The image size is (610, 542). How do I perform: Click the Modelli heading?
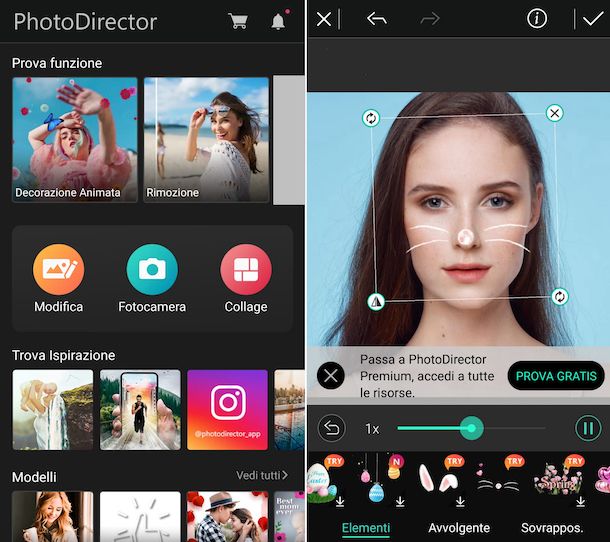pos(34,477)
